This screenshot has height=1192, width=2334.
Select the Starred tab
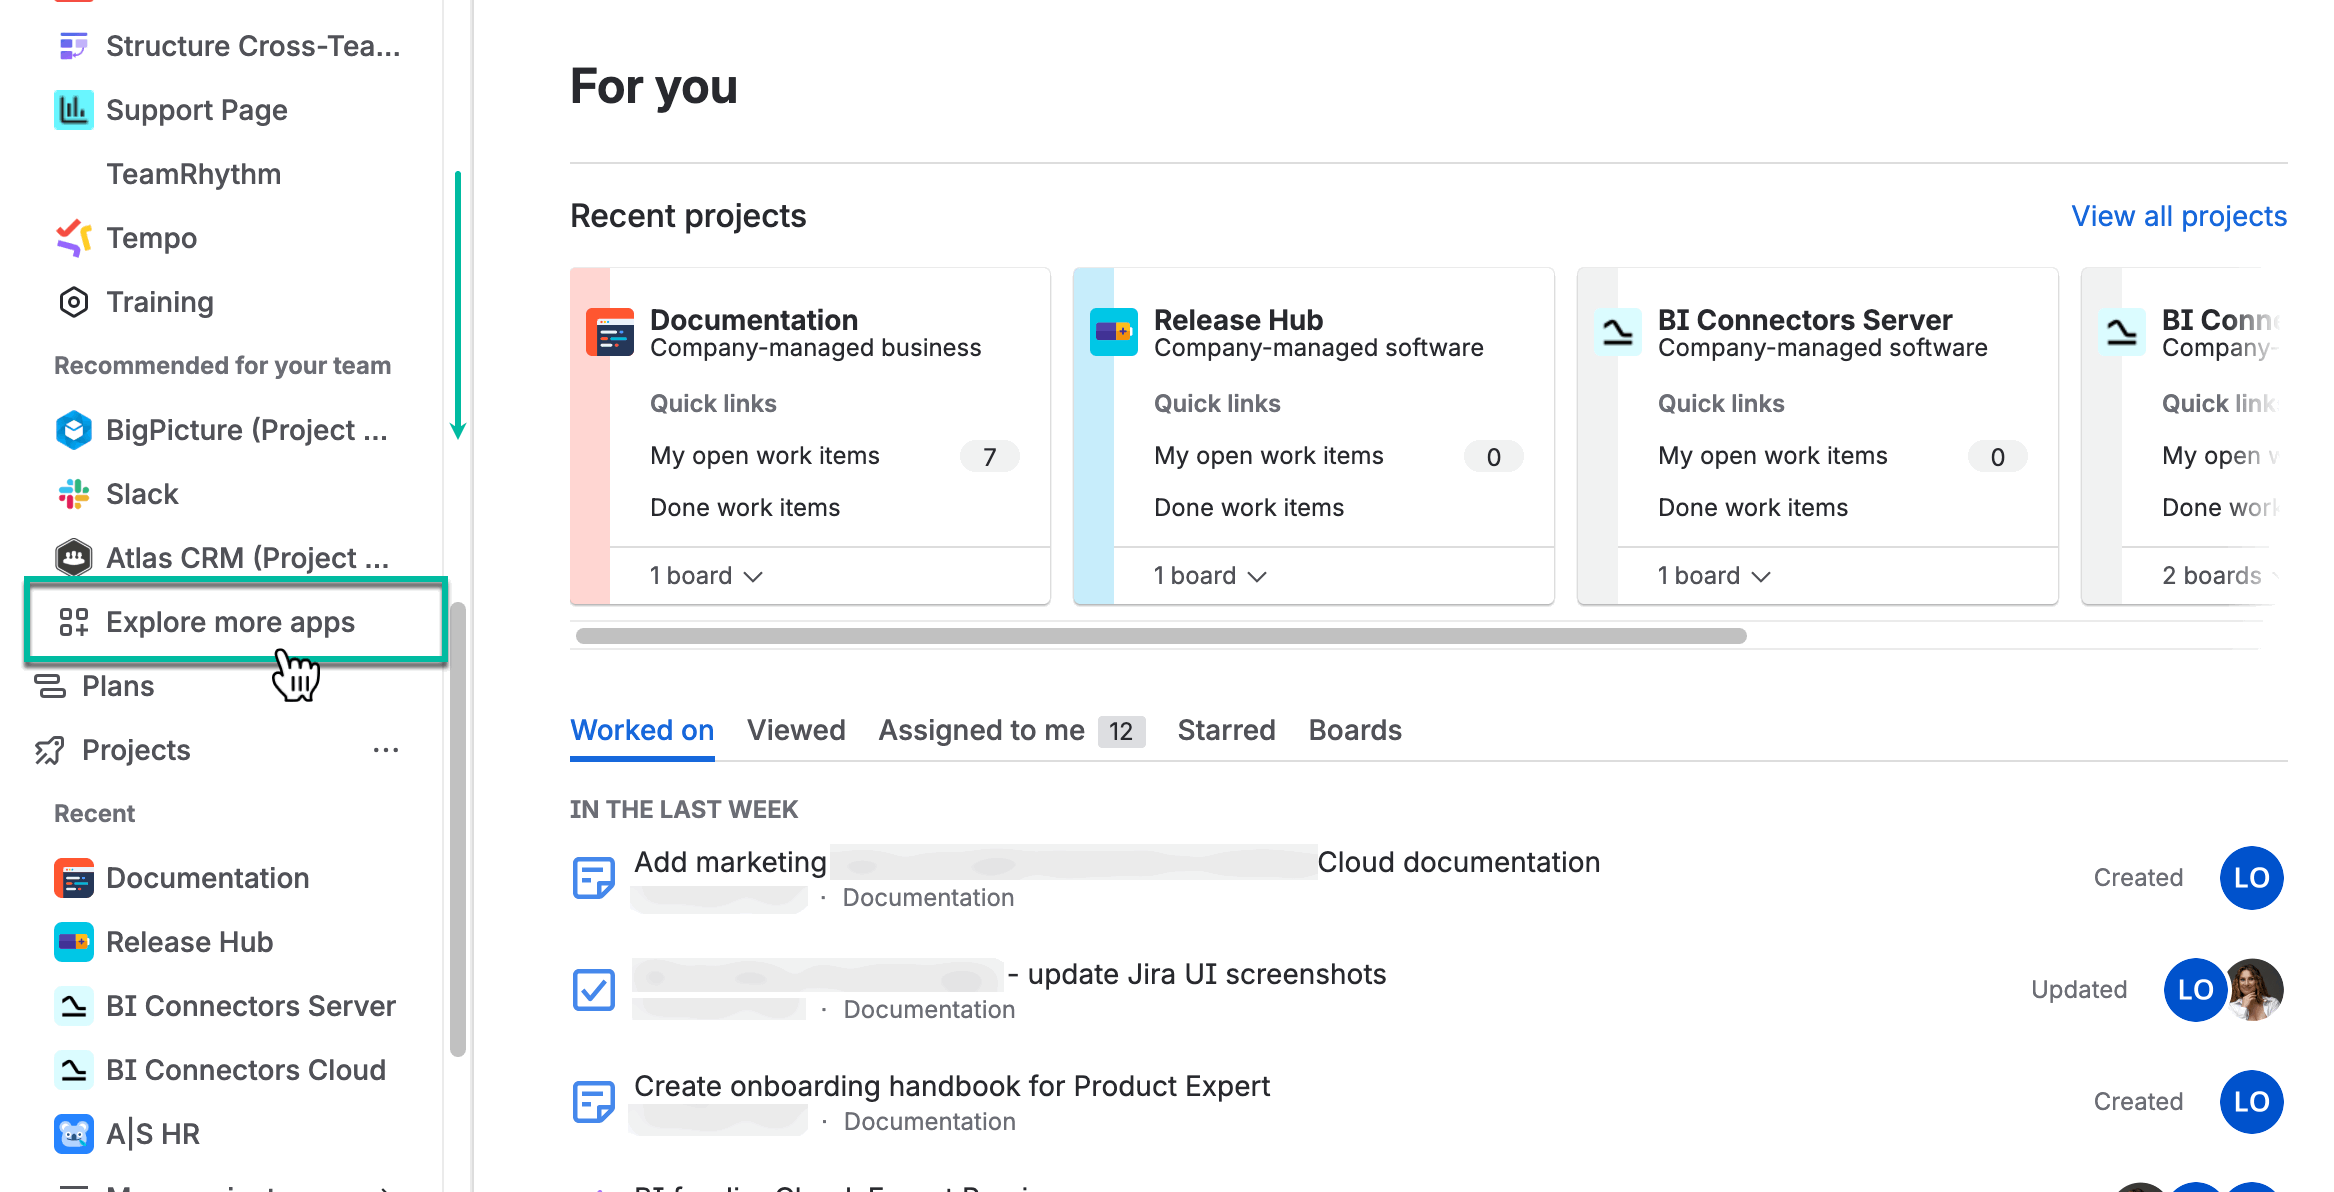tap(1226, 729)
